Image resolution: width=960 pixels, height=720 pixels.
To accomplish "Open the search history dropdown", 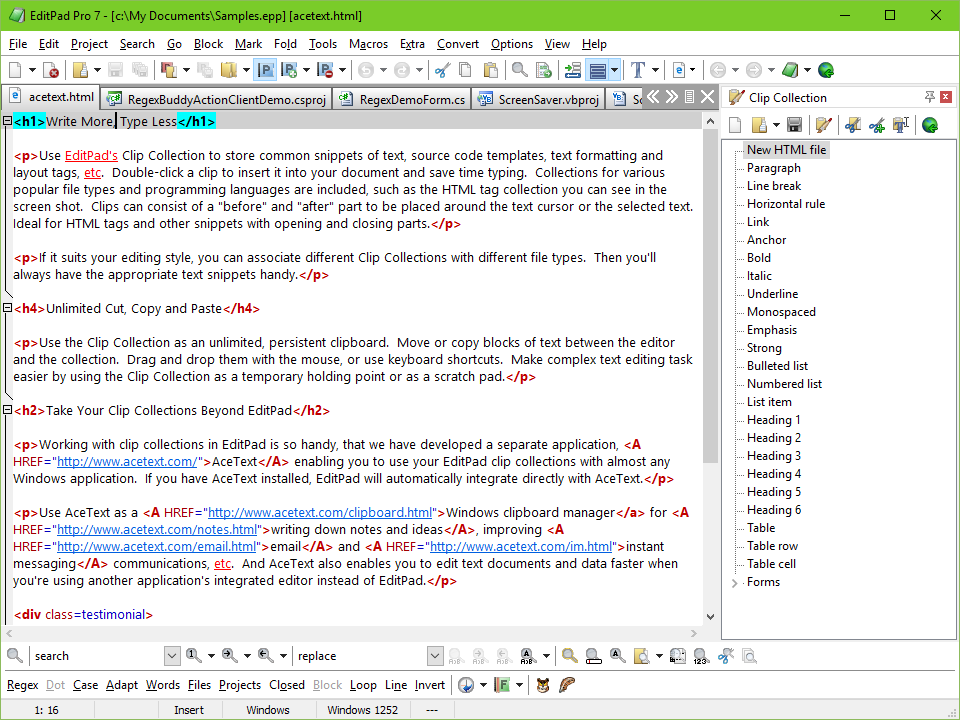I will coord(172,656).
